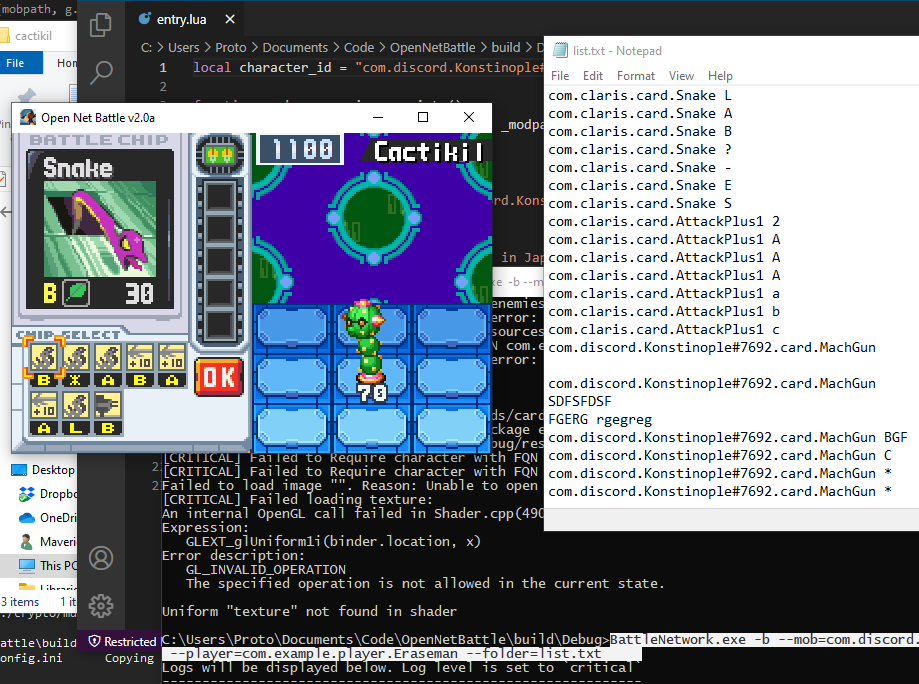Open the Notepad Format menu
919x684 pixels.
[x=635, y=76]
